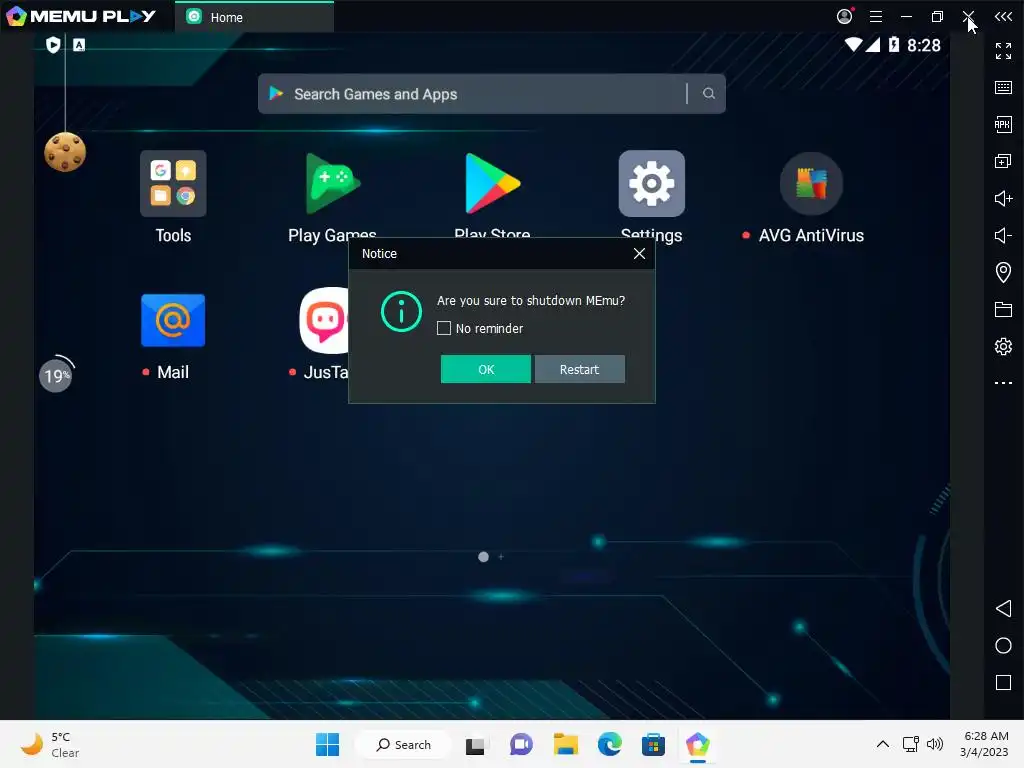1024x768 pixels.
Task: Open MEmu hamburger menu
Action: [876, 17]
